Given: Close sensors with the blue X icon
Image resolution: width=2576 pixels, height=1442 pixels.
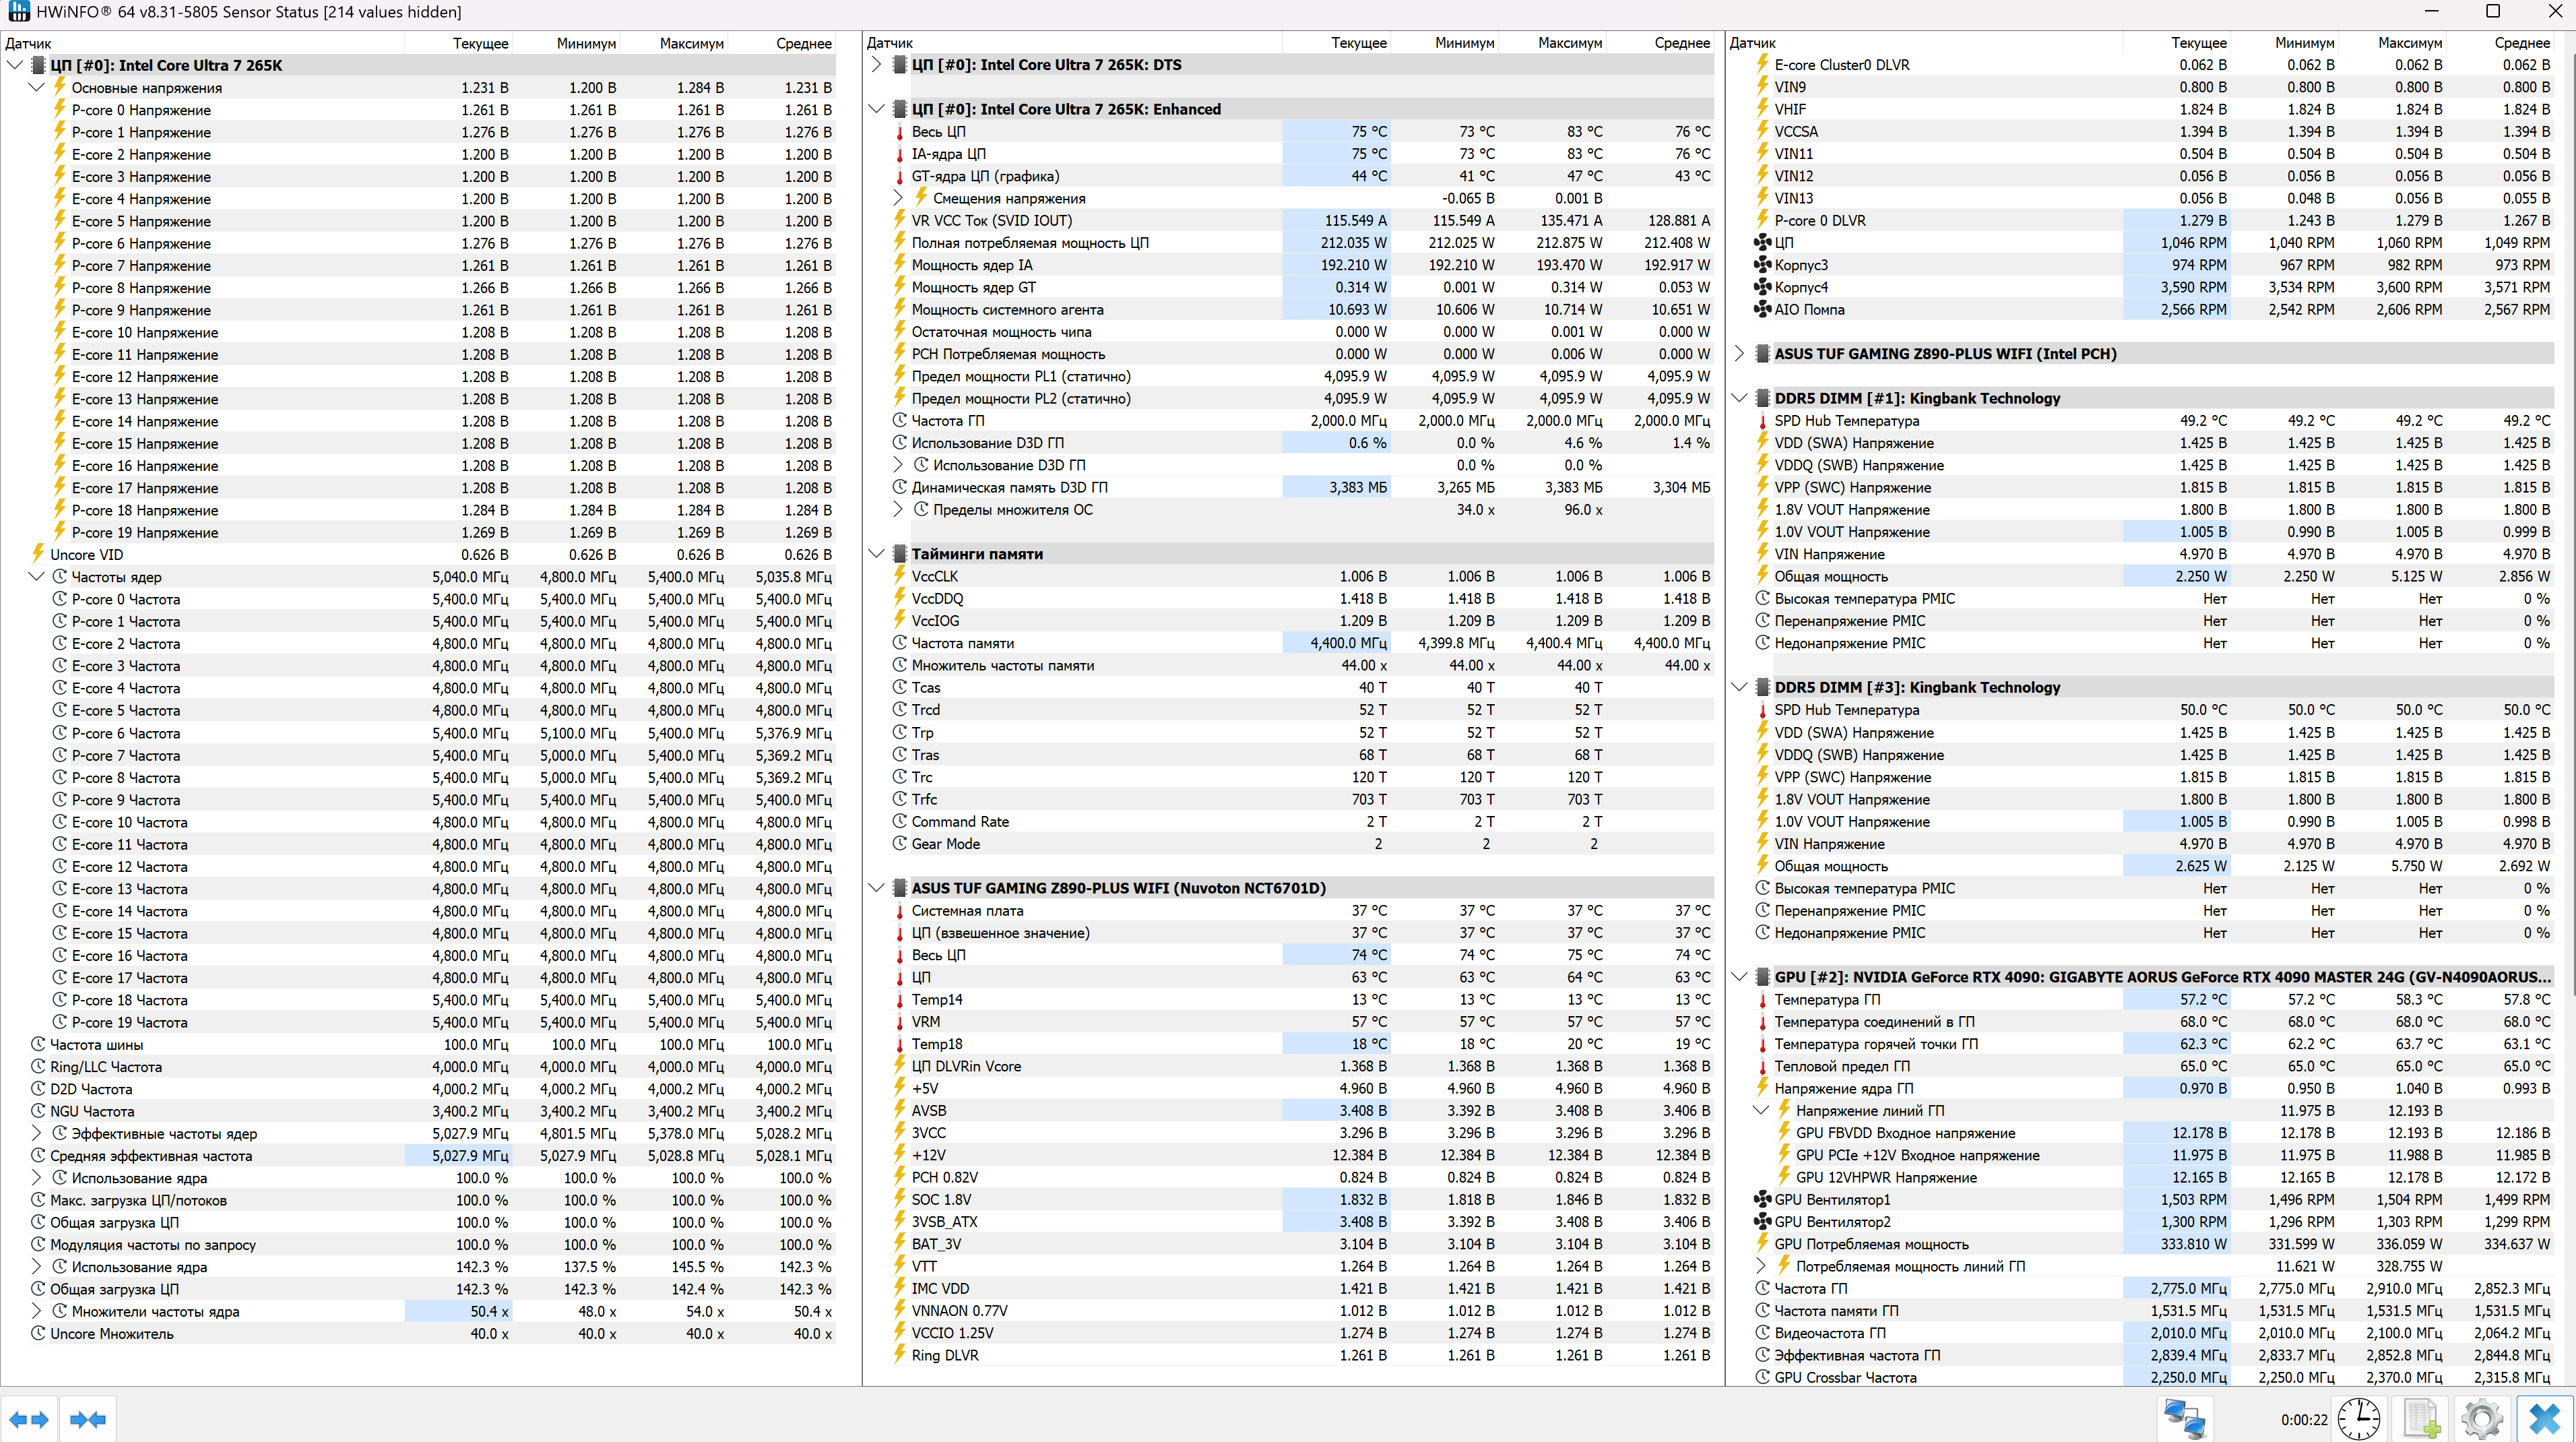Looking at the screenshot, I should coord(2543,1418).
